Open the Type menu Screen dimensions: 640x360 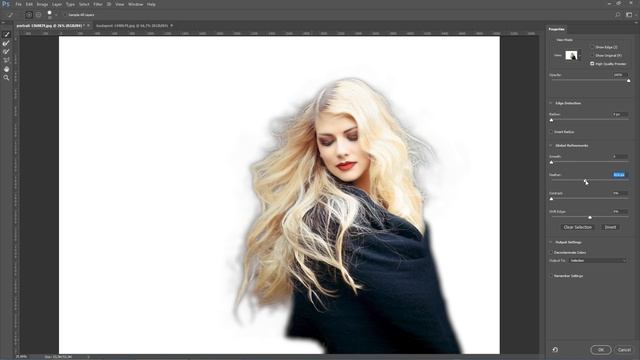71,4
